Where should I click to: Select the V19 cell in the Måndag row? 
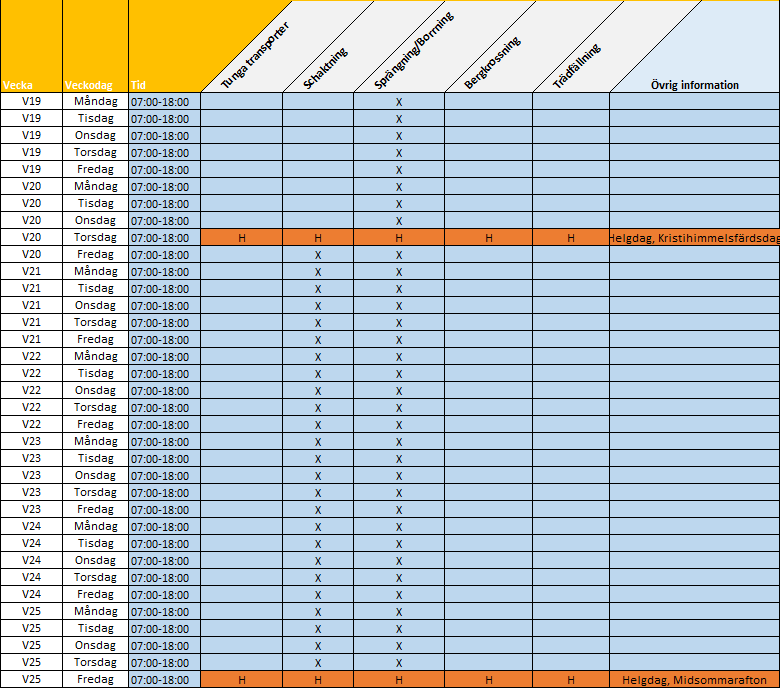(x=31, y=101)
